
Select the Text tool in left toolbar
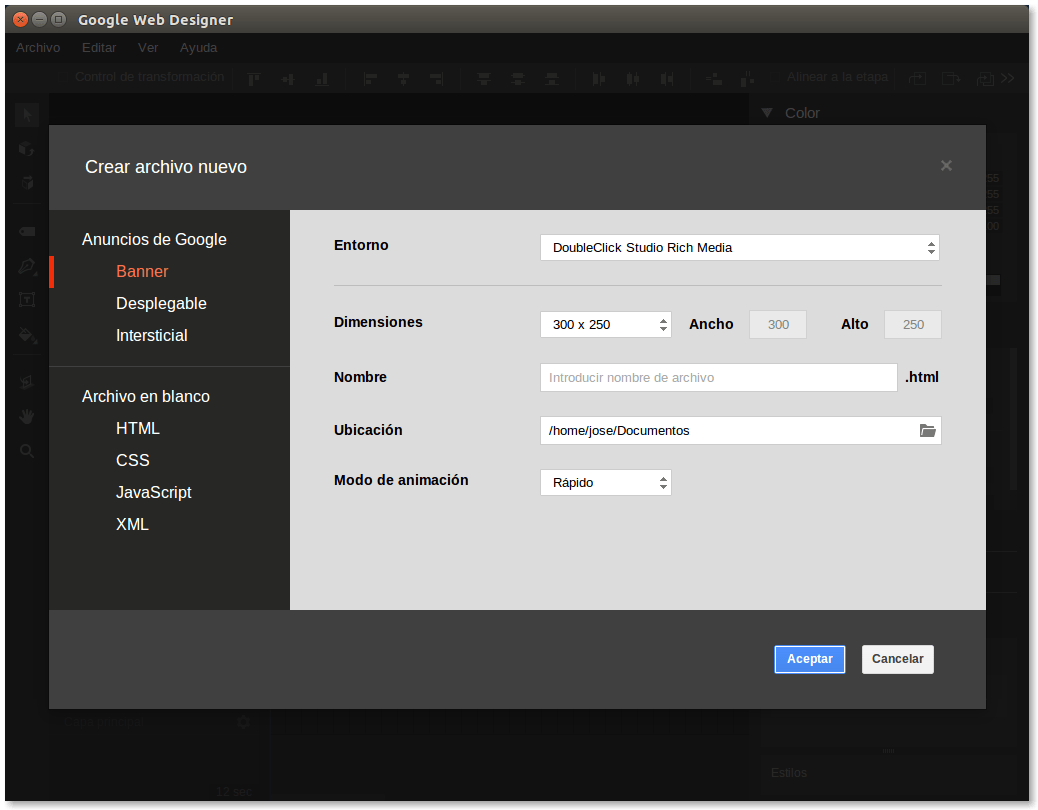point(27,300)
